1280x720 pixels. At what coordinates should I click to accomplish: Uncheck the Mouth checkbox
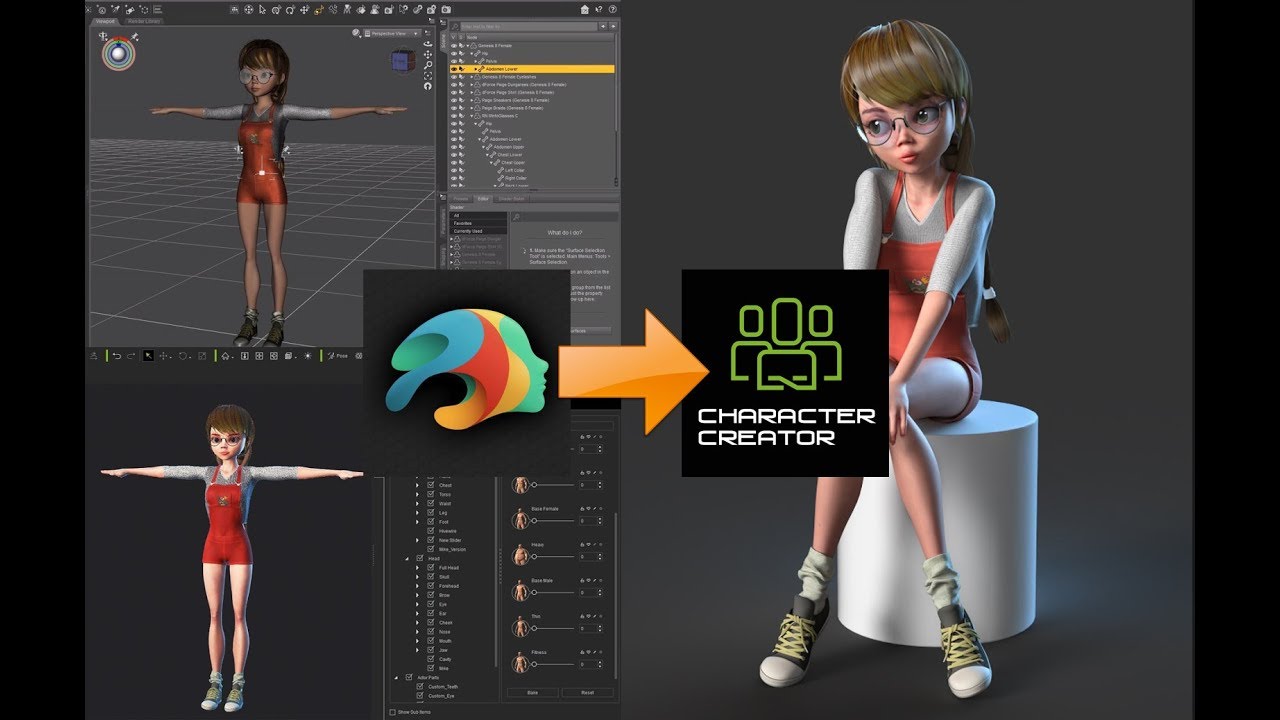click(430, 641)
